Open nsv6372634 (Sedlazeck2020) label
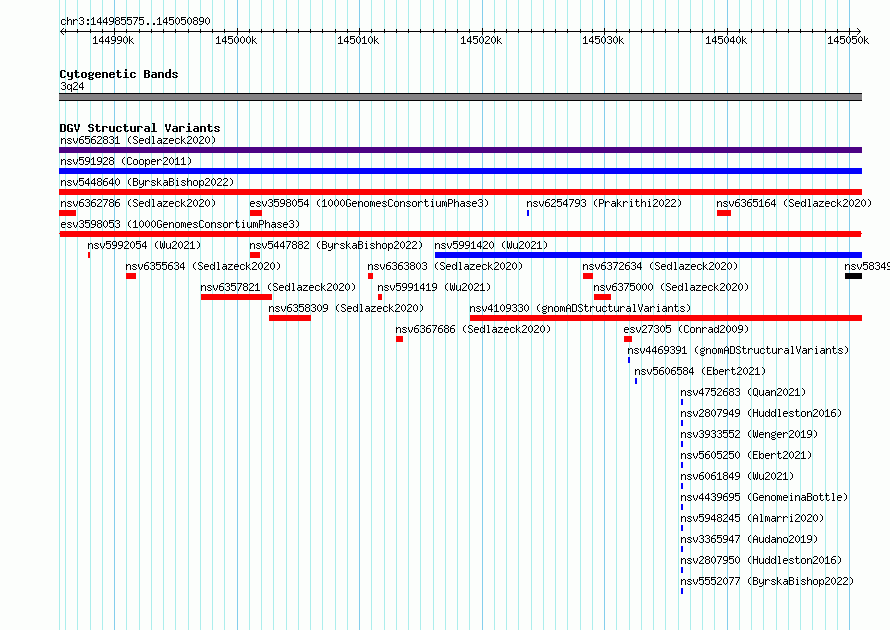This screenshot has width=890, height=630. [x=660, y=266]
